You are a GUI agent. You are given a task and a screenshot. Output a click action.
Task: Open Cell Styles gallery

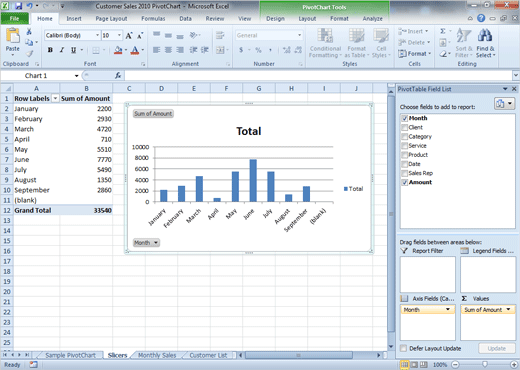click(x=381, y=43)
